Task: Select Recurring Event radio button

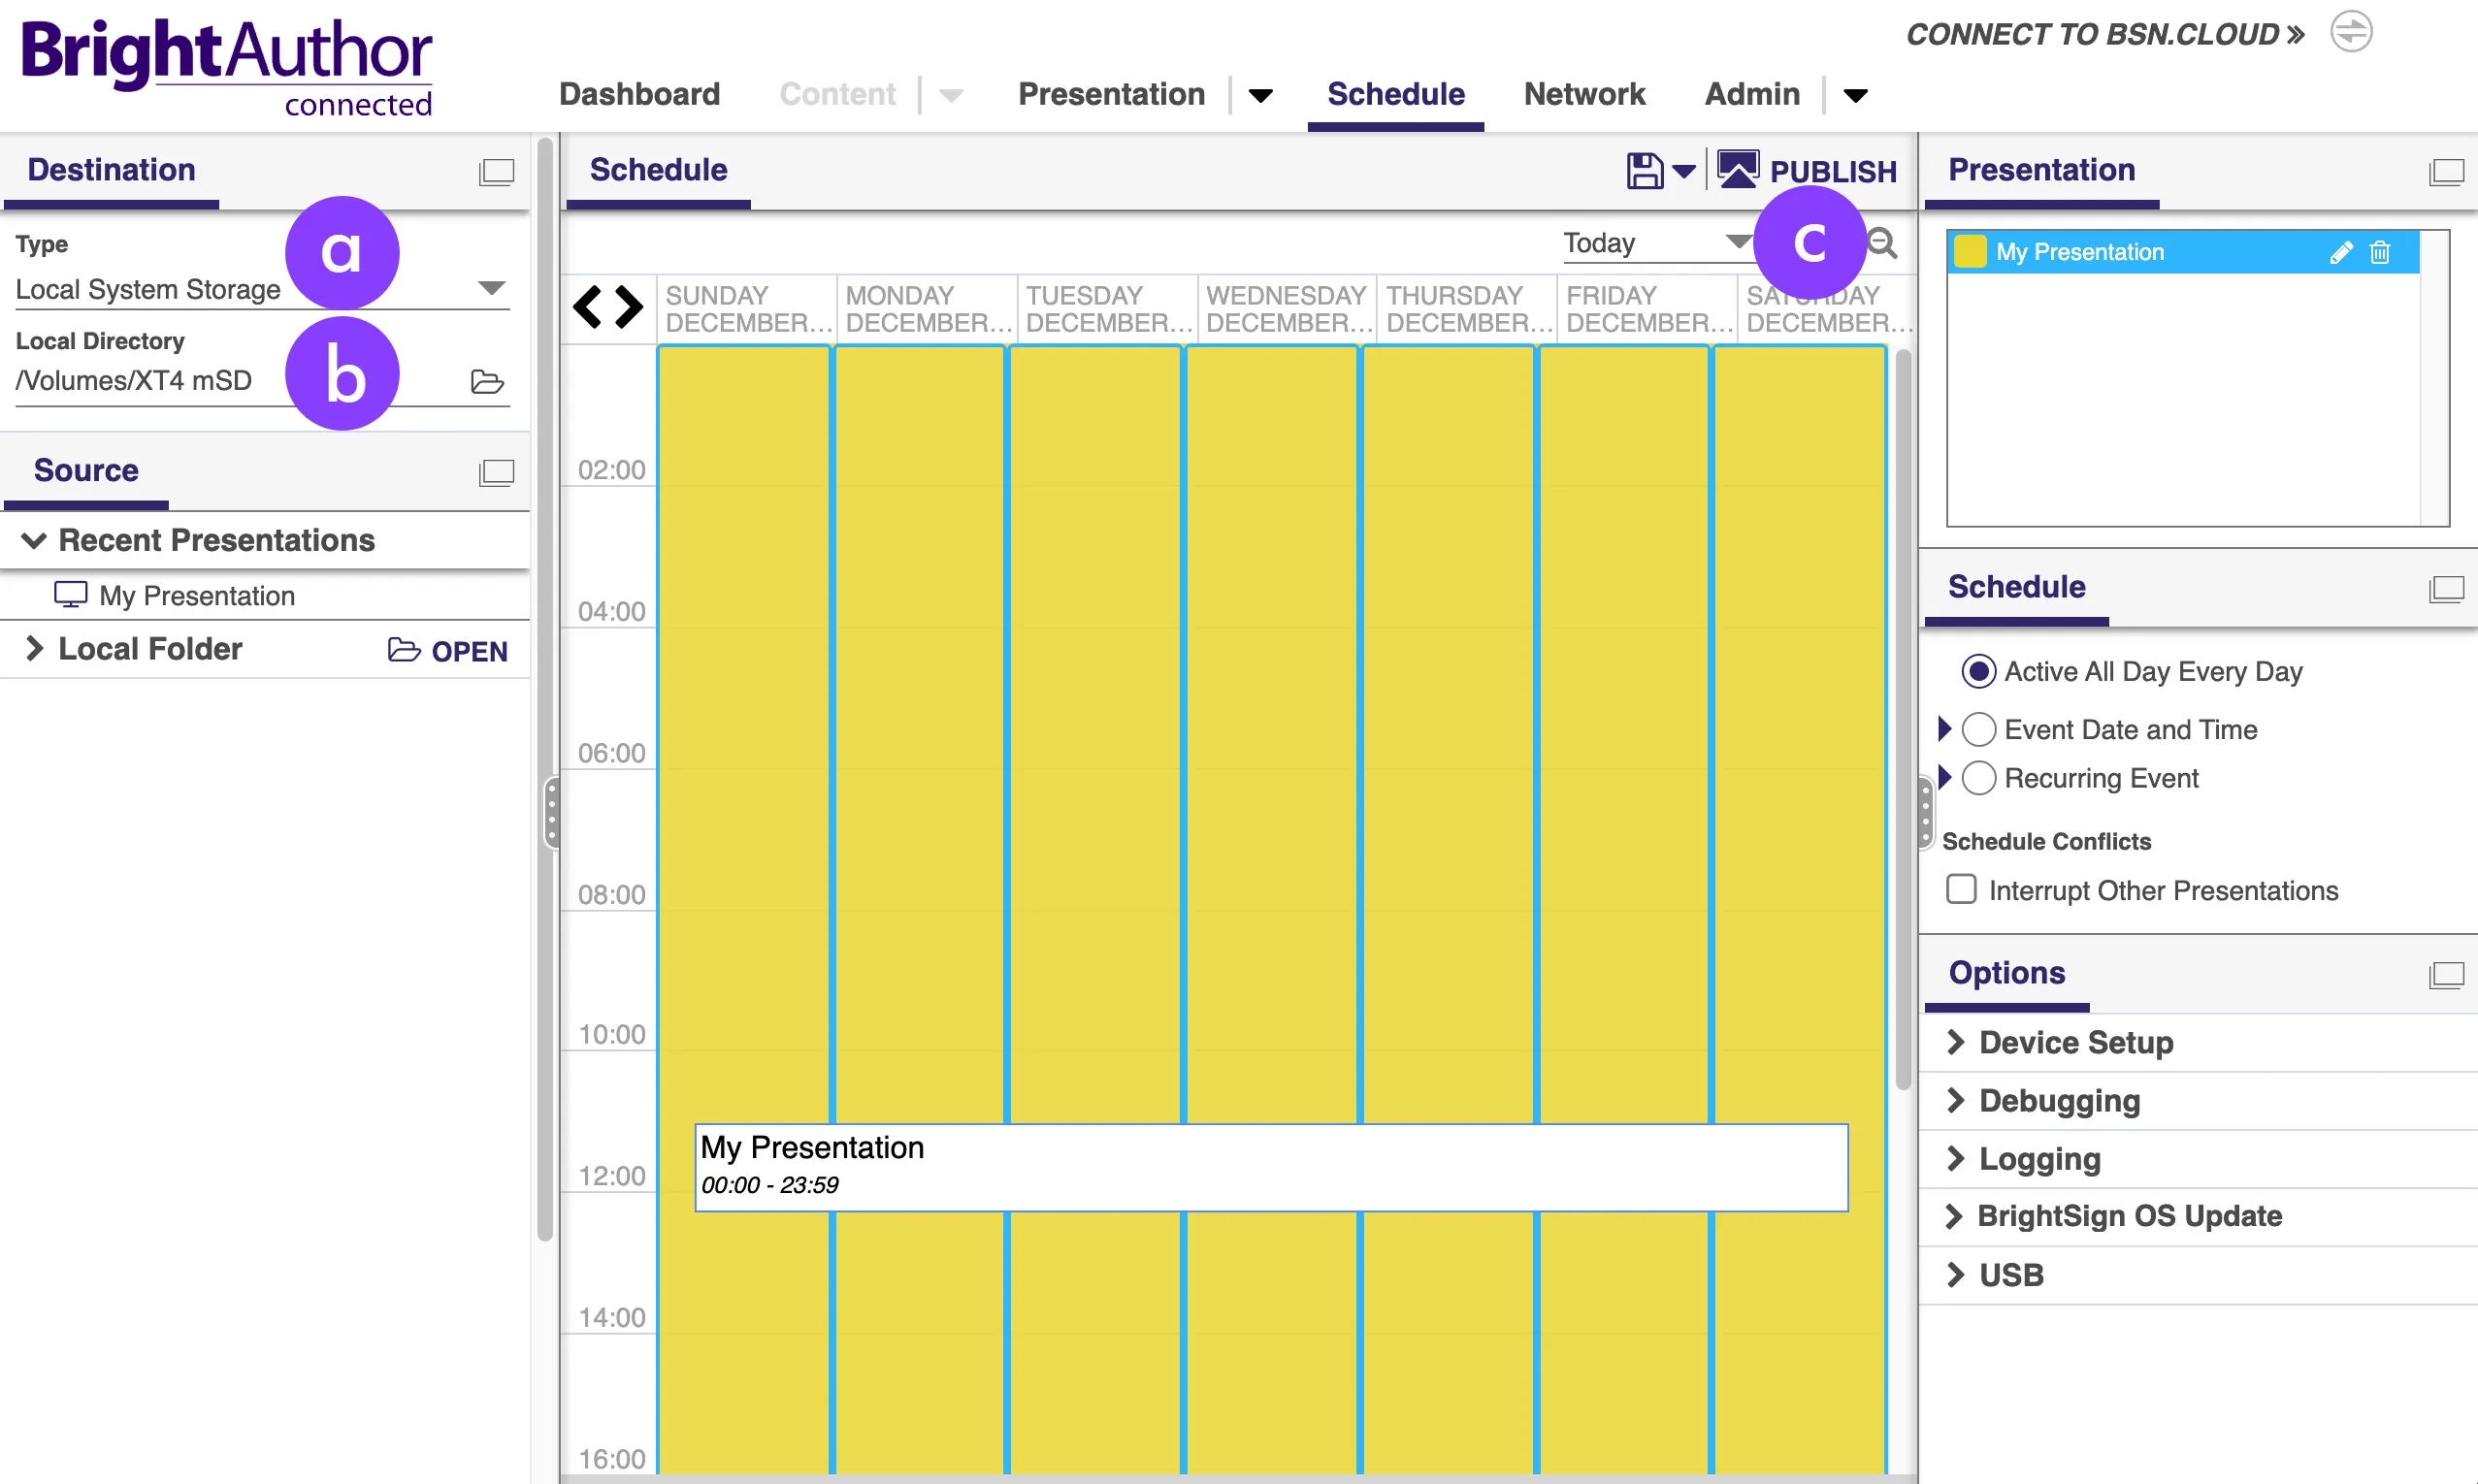Action: [1978, 778]
